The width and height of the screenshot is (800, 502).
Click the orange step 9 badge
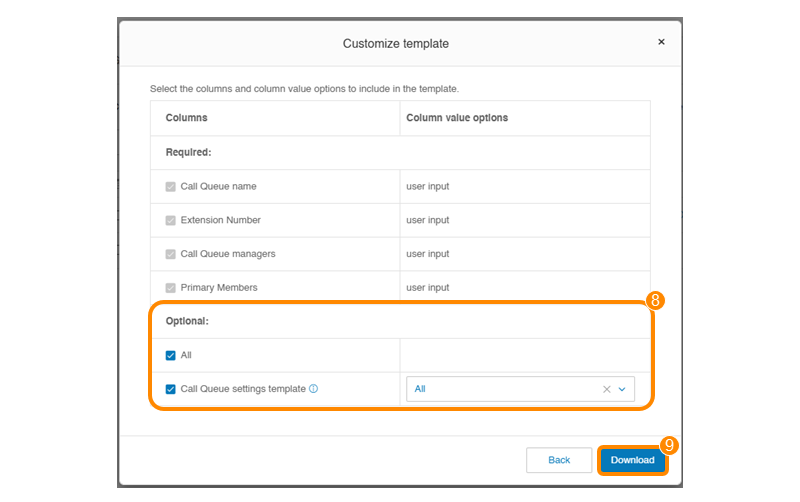point(670,446)
